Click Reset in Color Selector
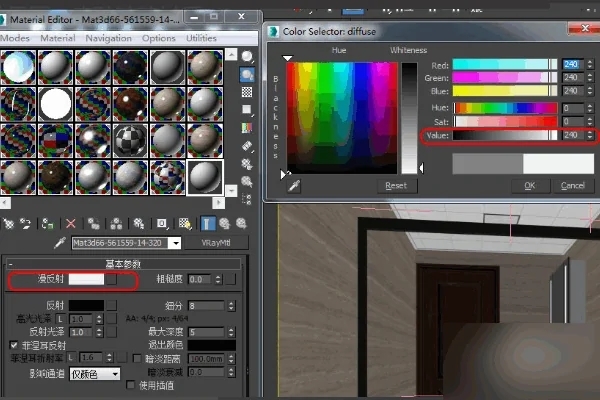The image size is (600, 400). coord(396,186)
